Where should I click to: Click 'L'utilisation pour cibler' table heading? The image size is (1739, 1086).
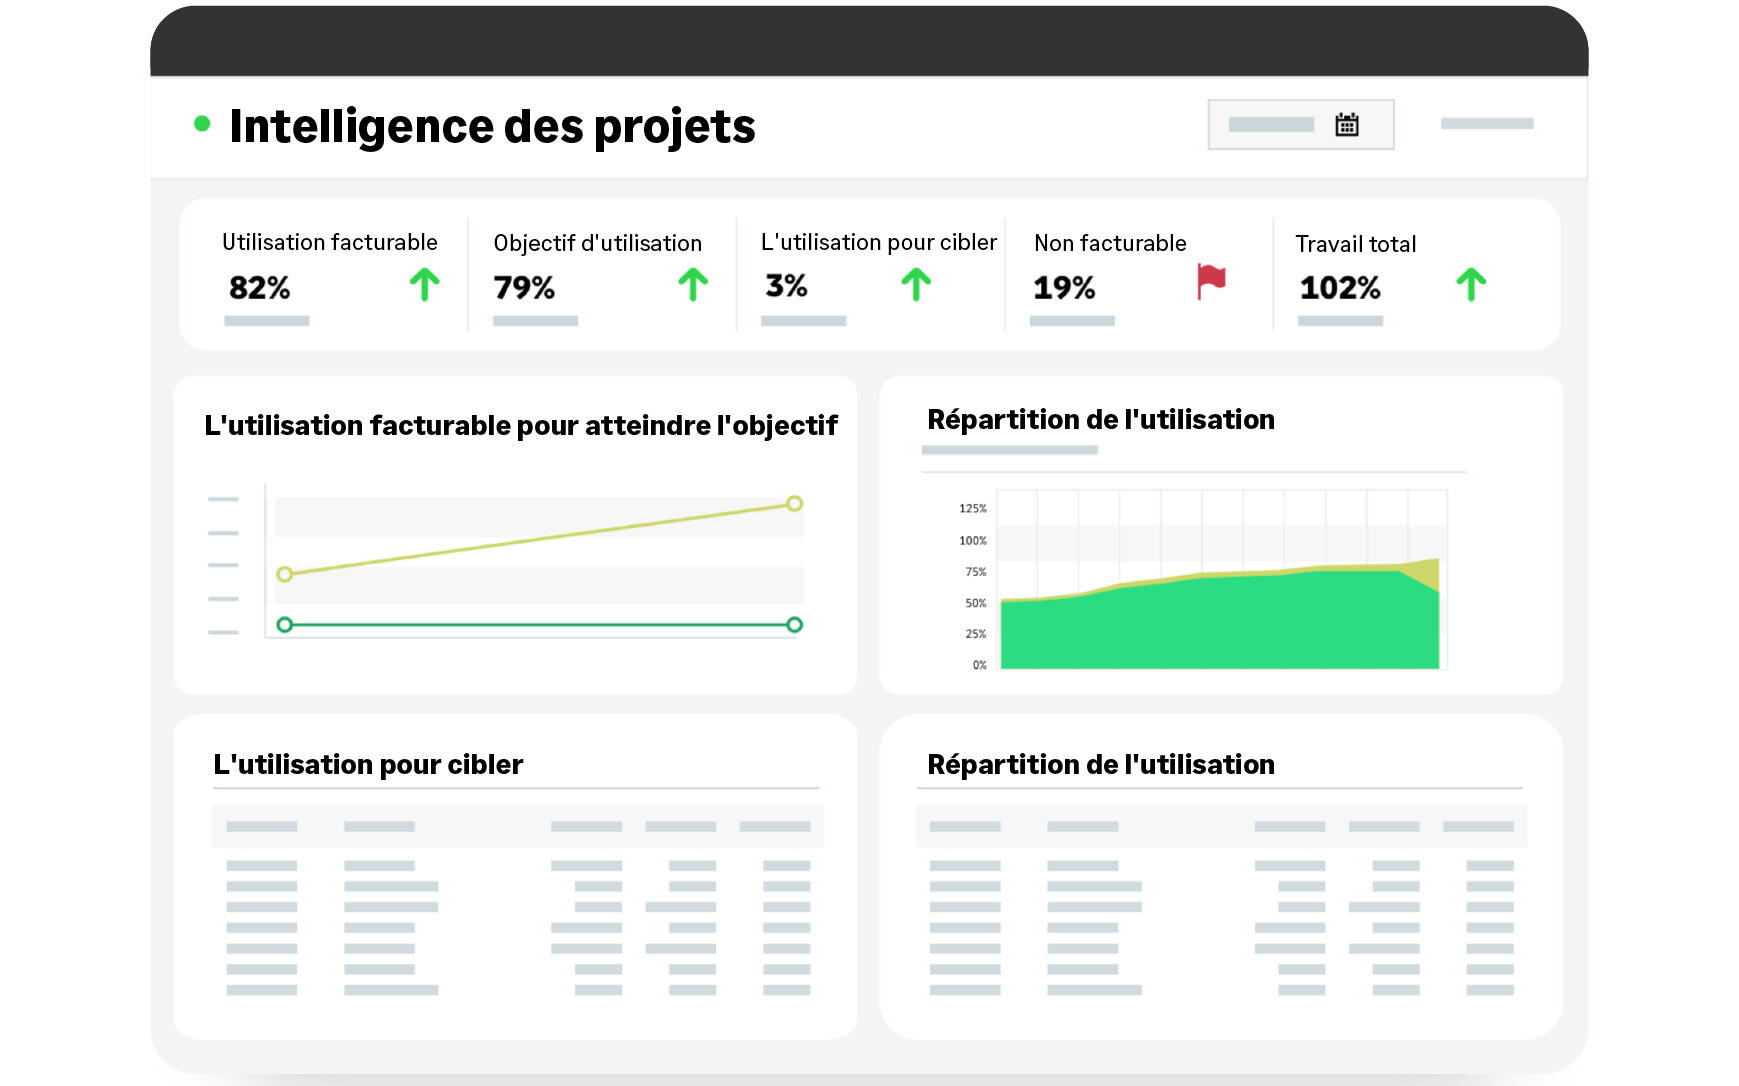pyautogui.click(x=368, y=765)
